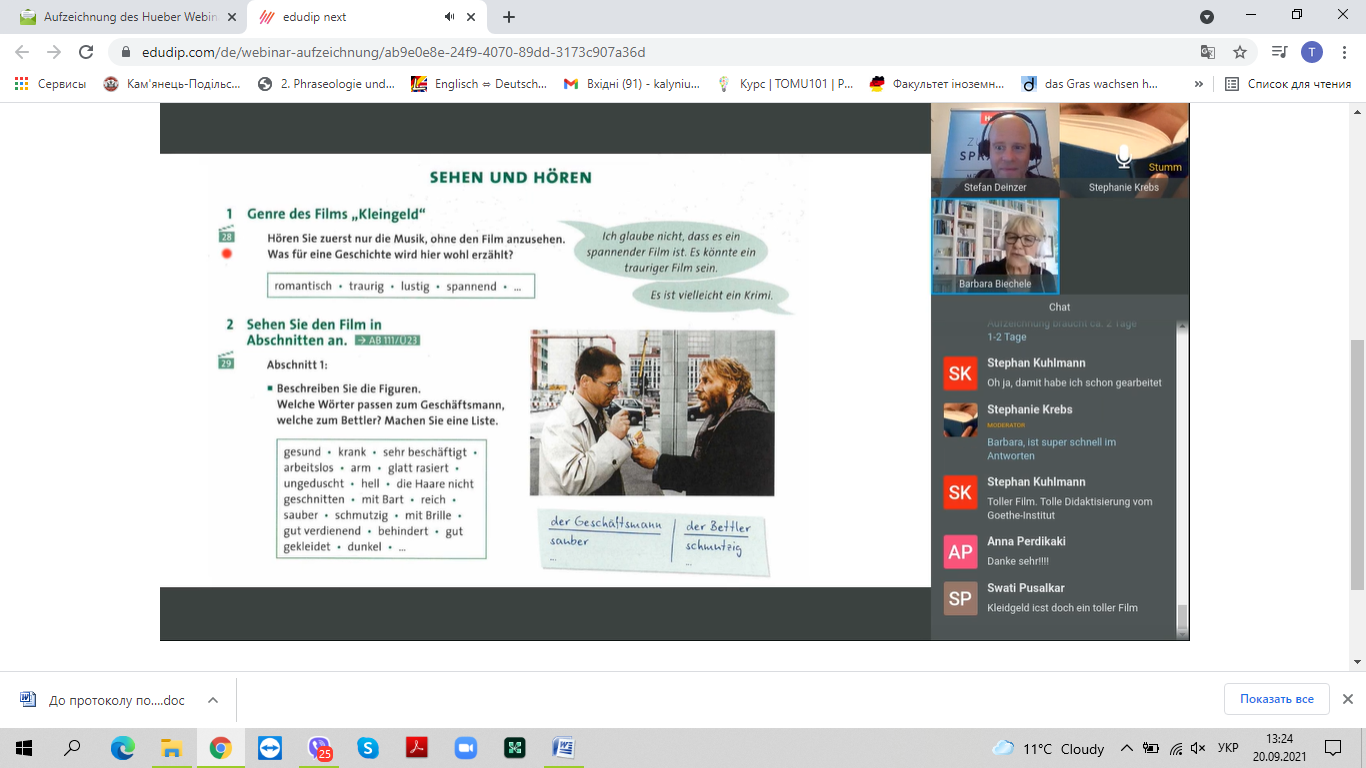The image size is (1366, 768).
Task: Open Zoom from the taskbar
Action: [465, 748]
